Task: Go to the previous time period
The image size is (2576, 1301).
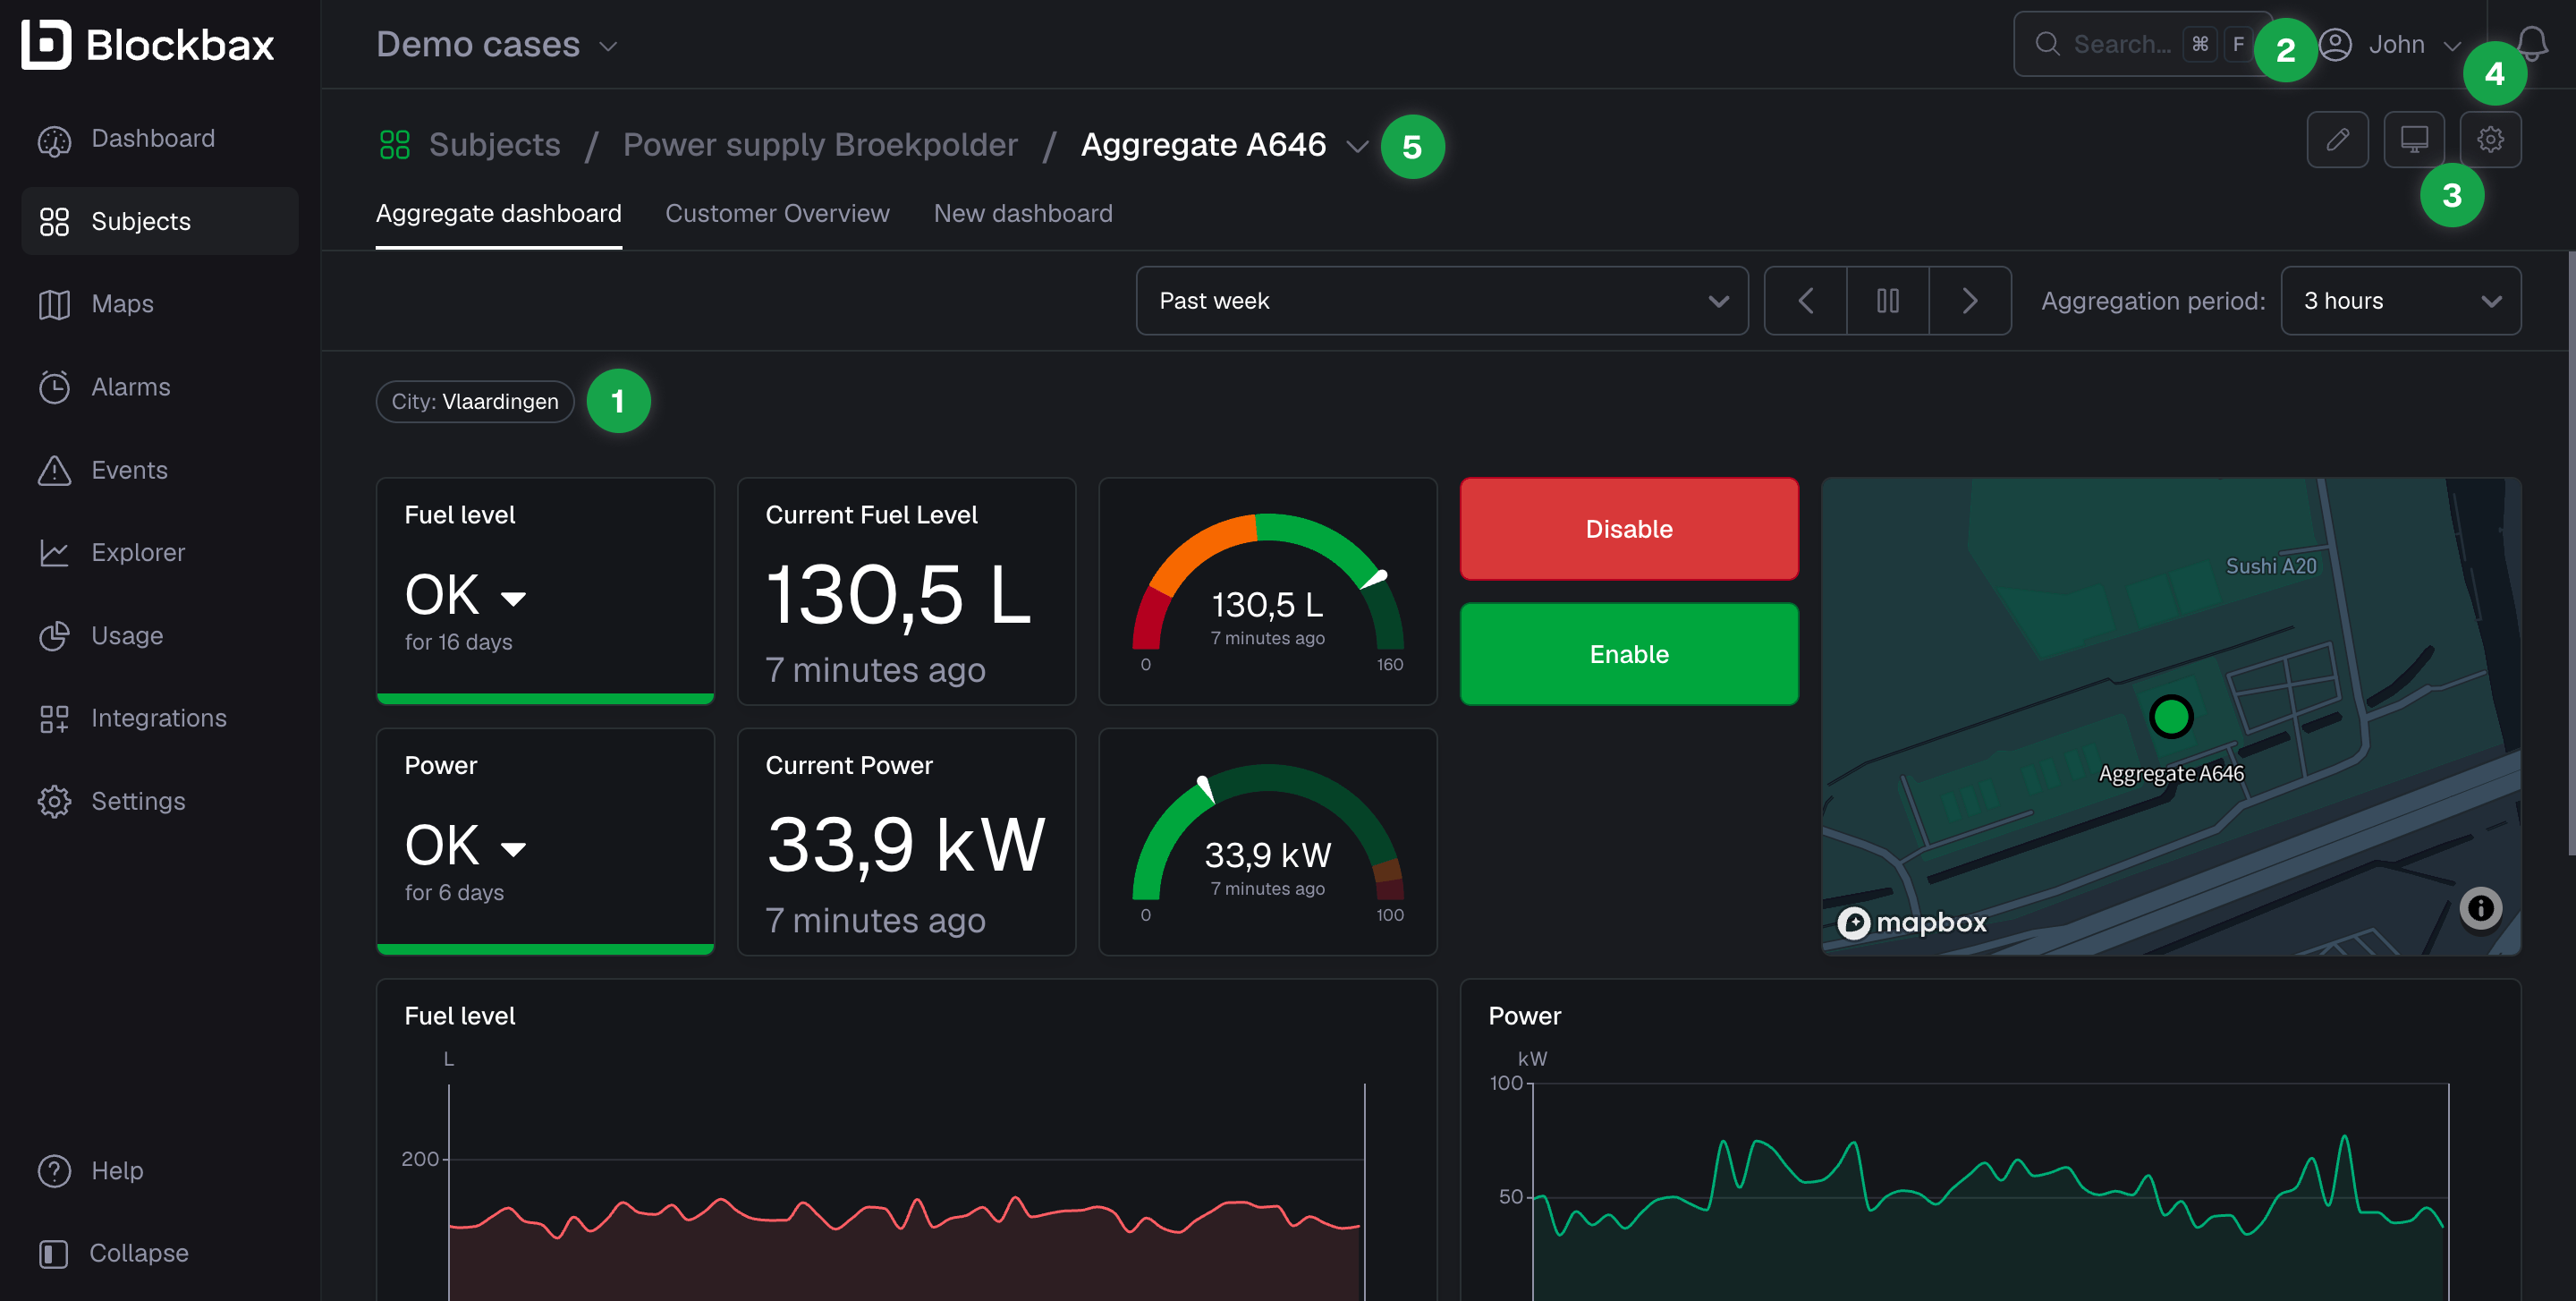Action: coord(1805,301)
